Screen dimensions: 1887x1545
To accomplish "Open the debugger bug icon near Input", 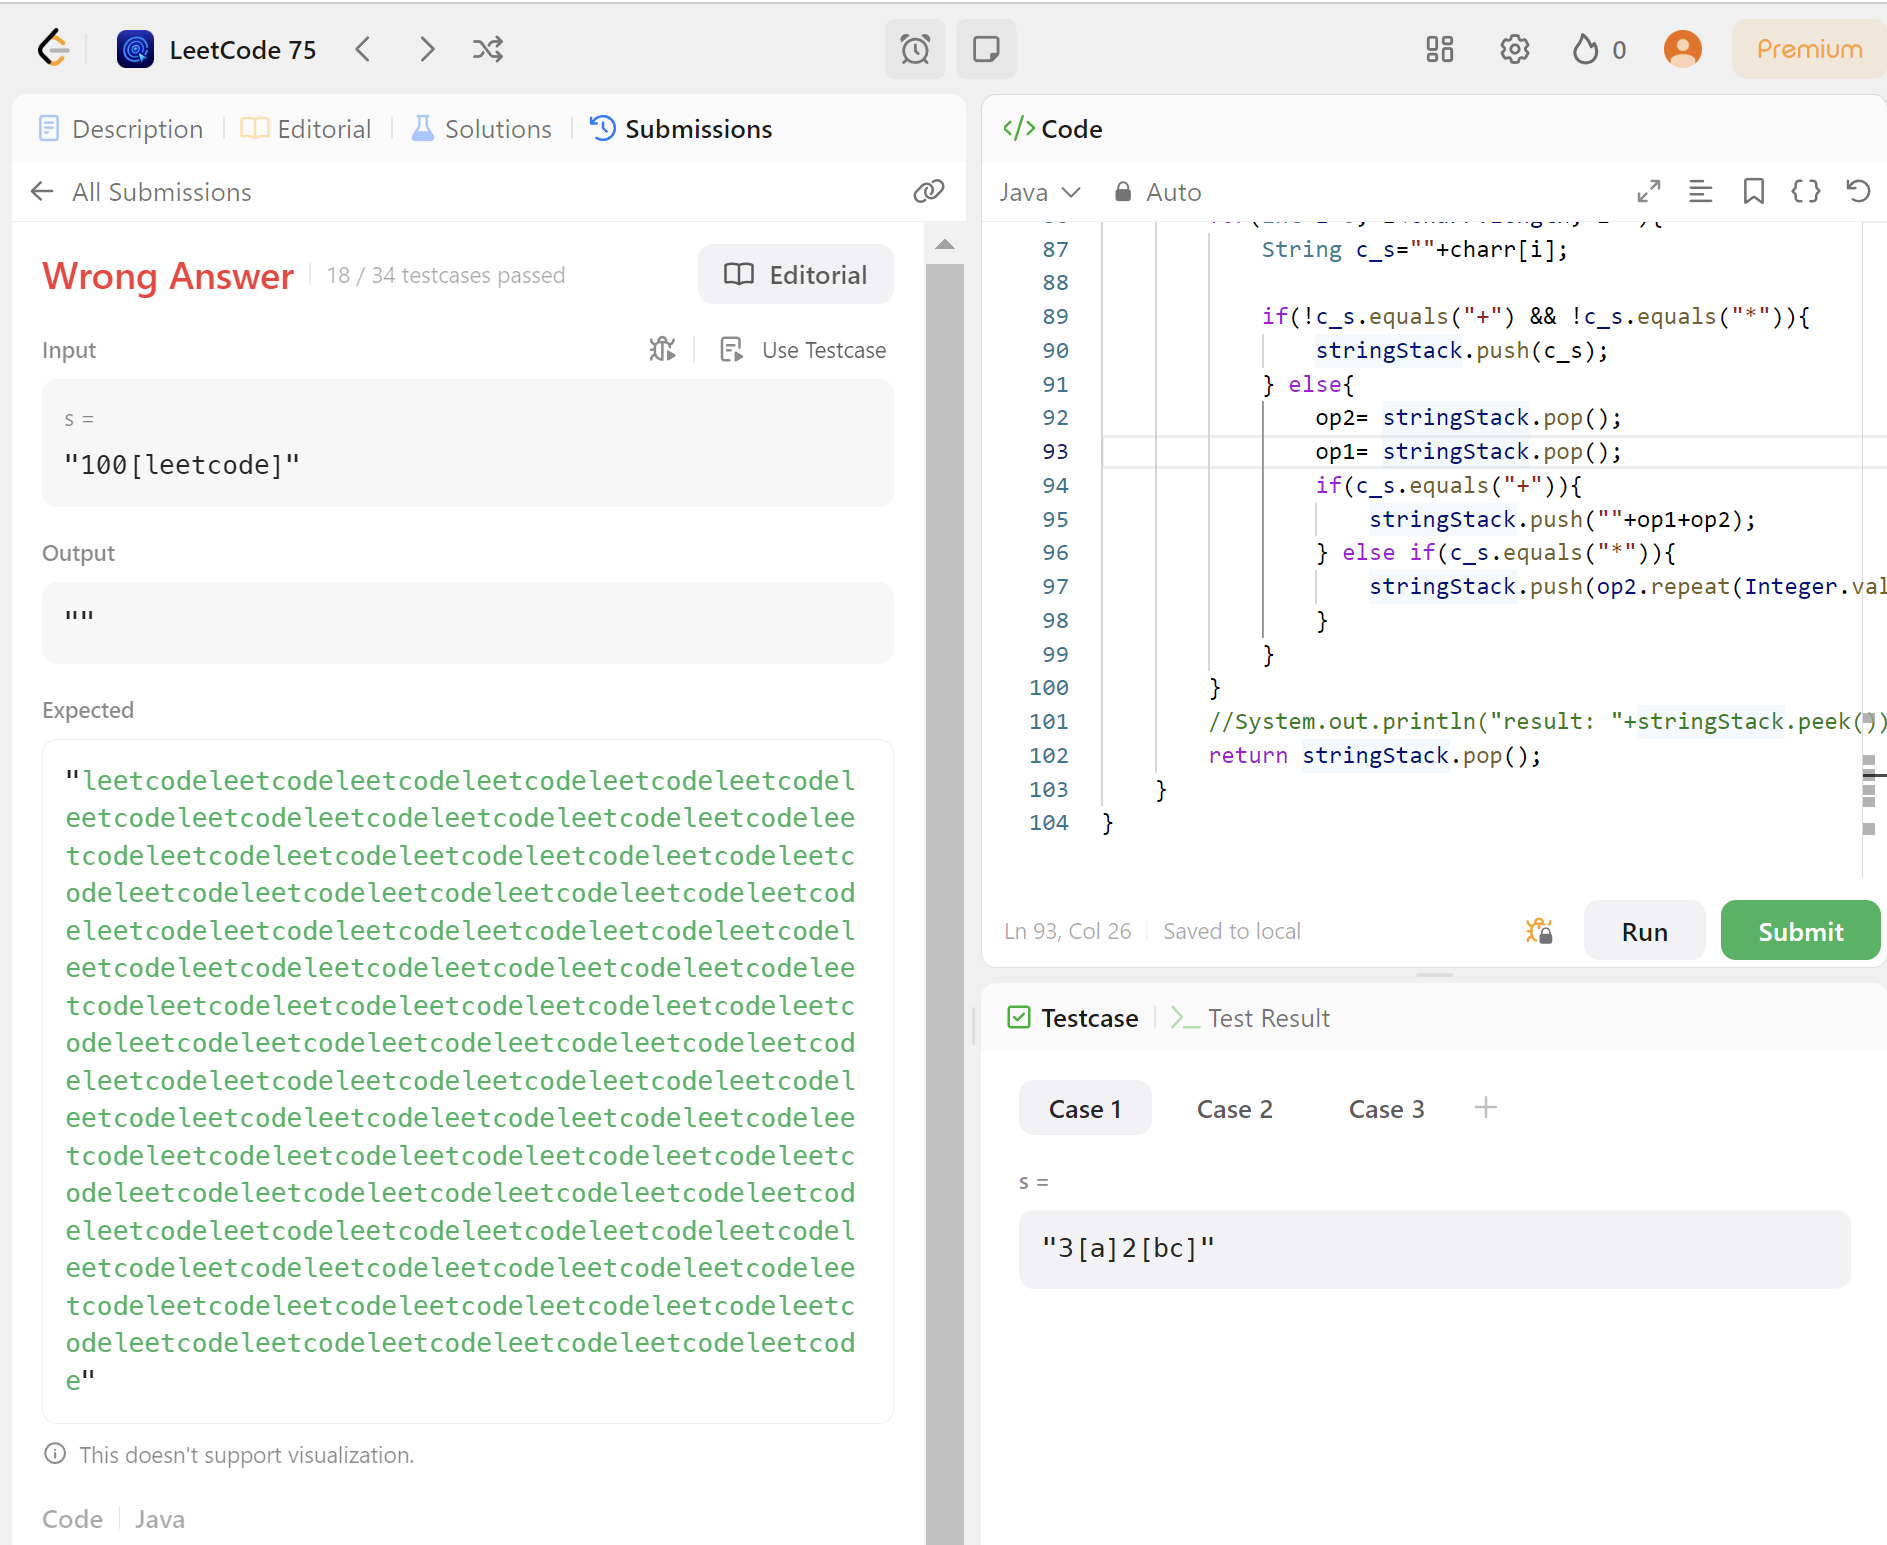I will click(662, 349).
